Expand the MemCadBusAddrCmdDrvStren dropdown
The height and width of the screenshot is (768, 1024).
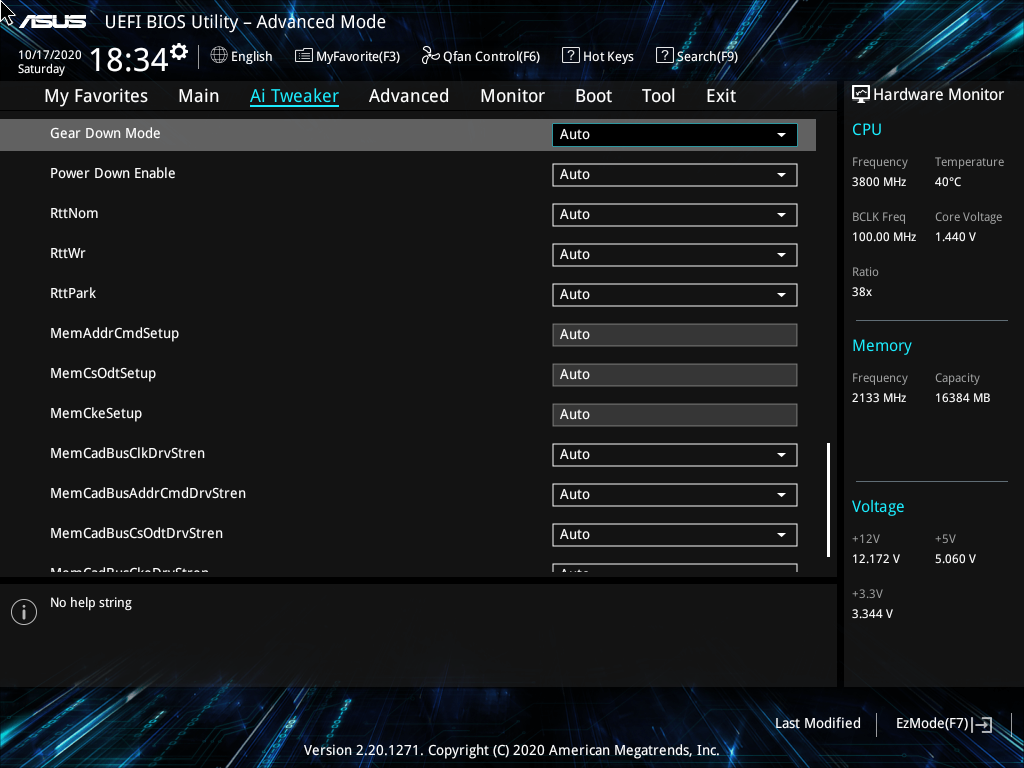[675, 494]
